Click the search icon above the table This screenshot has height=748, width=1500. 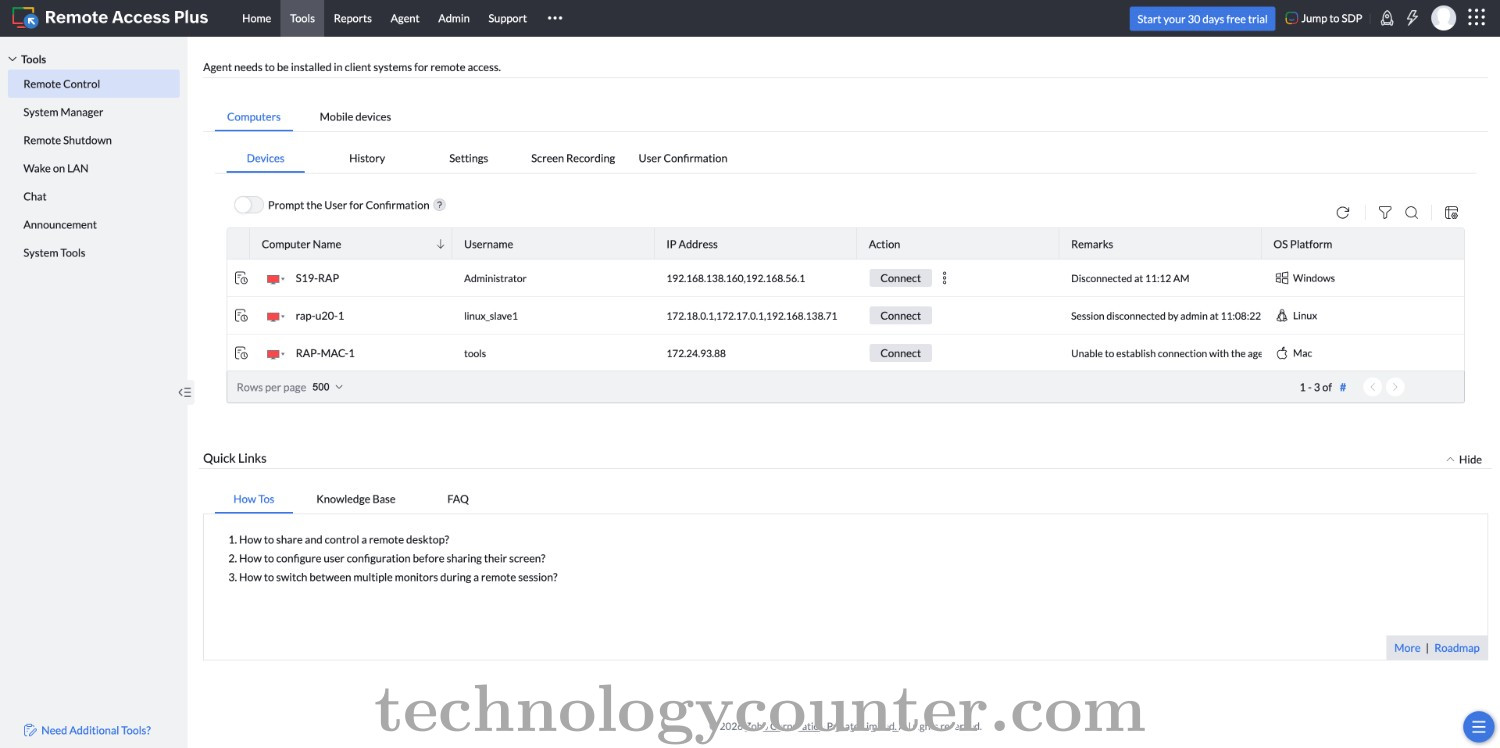coord(1412,212)
